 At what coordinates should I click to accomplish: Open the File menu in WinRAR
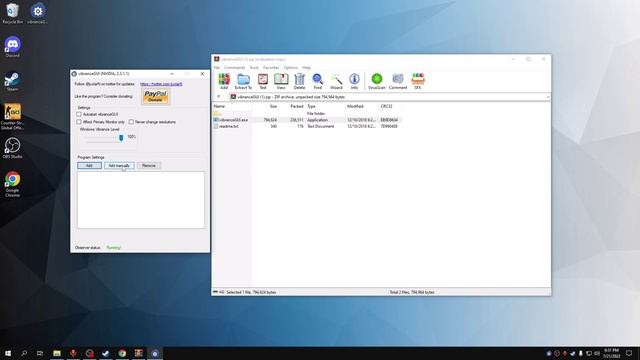point(216,67)
